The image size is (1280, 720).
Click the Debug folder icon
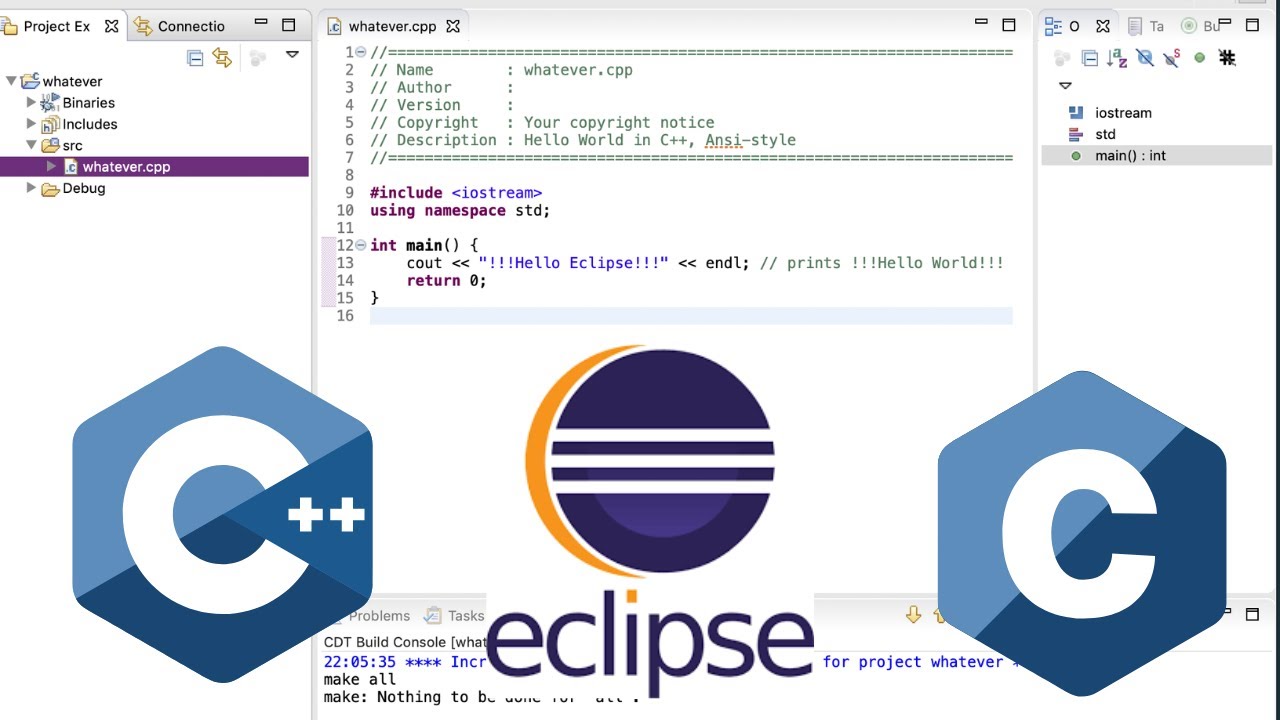(50, 188)
